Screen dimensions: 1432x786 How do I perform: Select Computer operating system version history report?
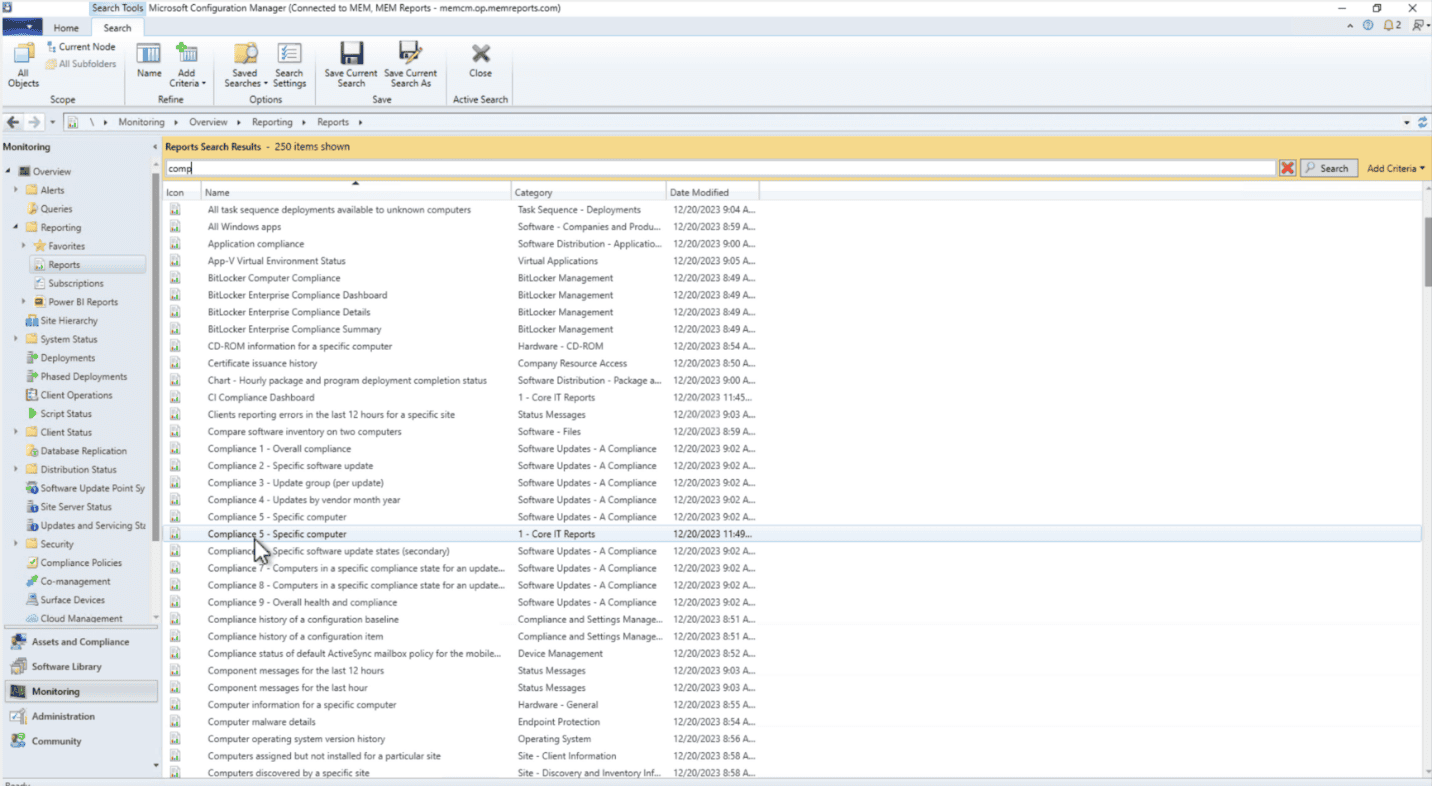click(x=296, y=739)
